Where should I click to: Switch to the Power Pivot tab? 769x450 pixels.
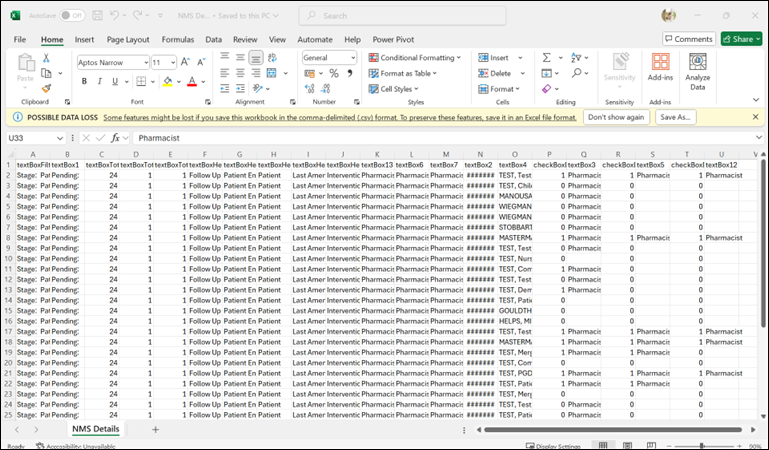tap(393, 40)
